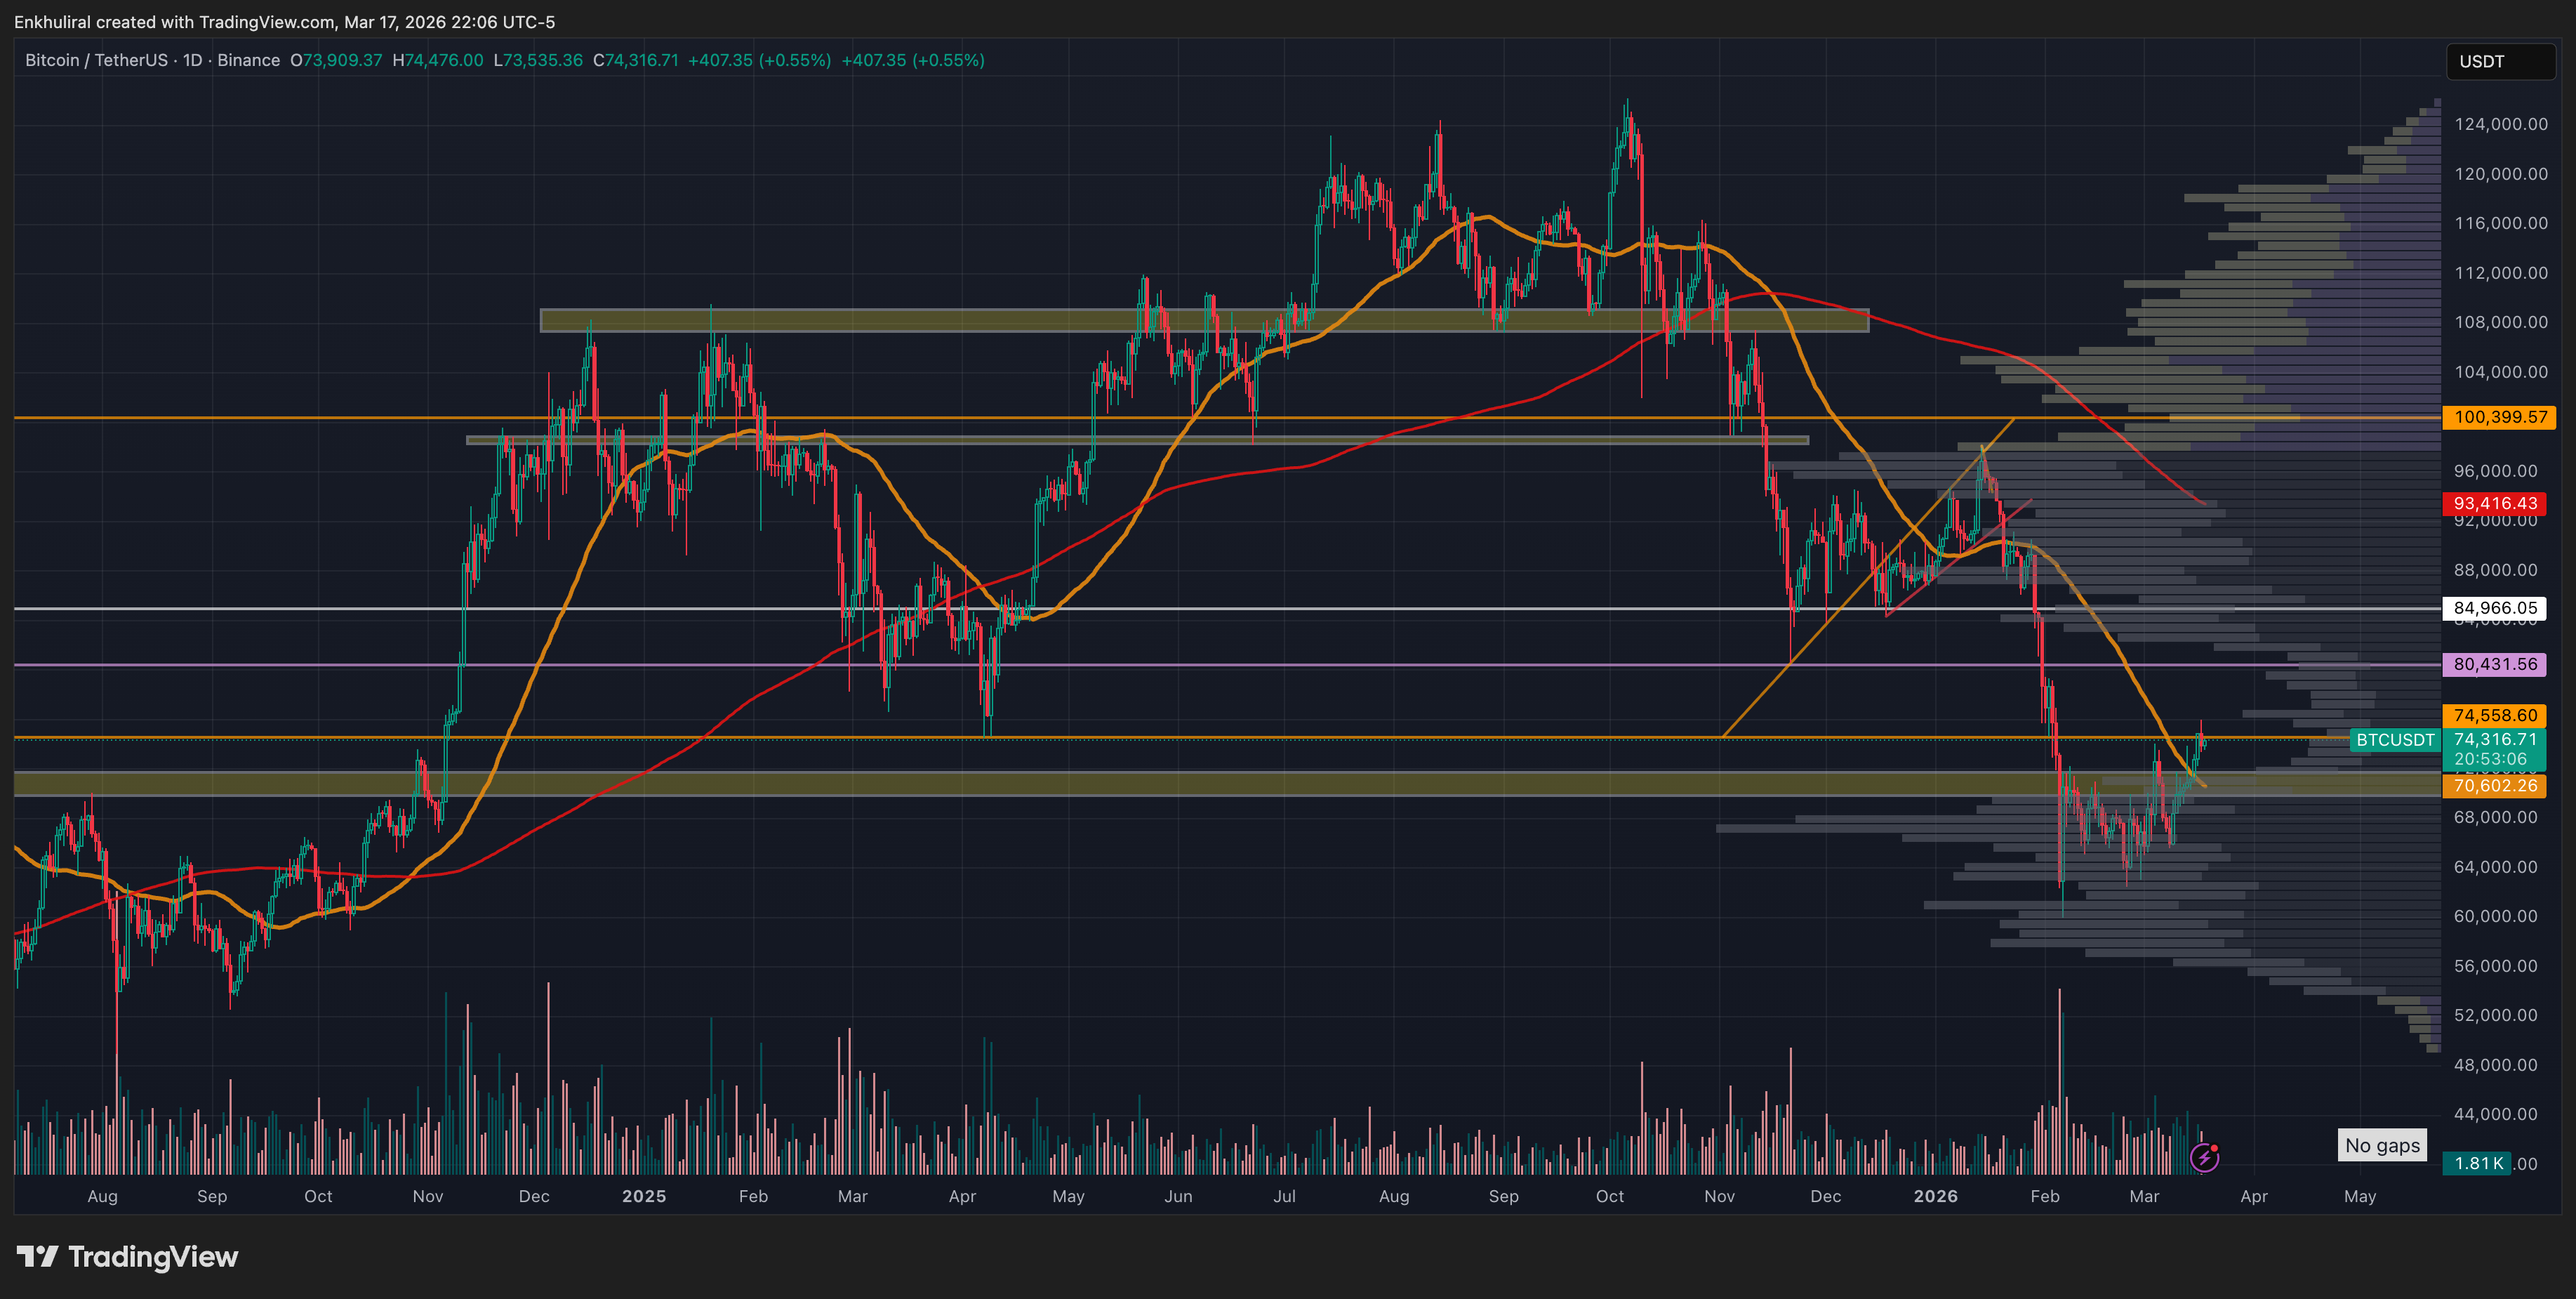Click the green BTCUSDT symbol tag

click(x=2395, y=740)
